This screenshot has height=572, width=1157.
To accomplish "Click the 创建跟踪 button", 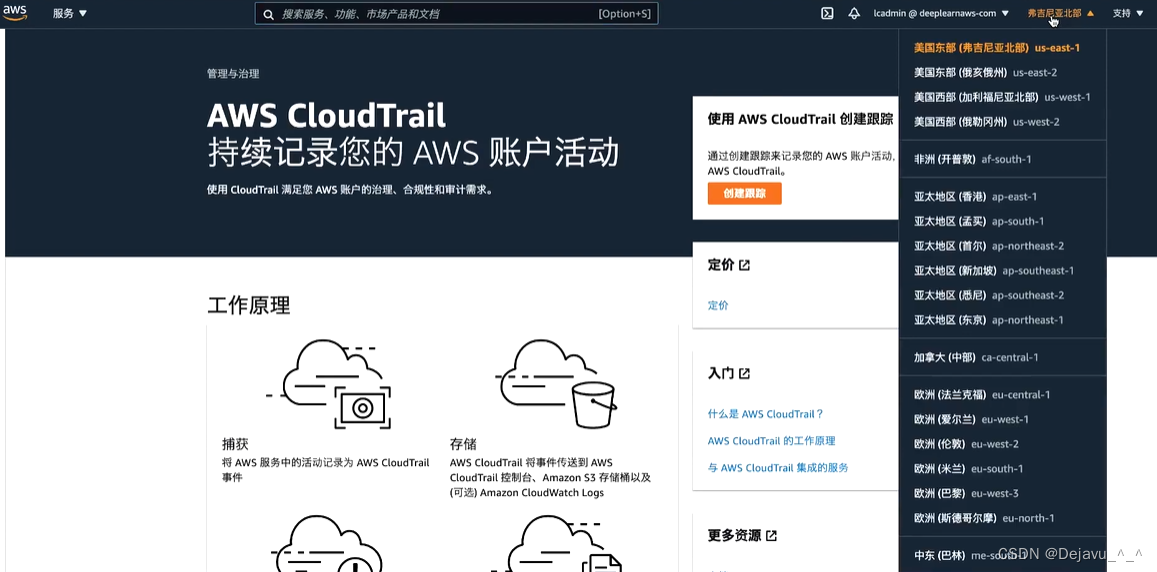I will [744, 193].
